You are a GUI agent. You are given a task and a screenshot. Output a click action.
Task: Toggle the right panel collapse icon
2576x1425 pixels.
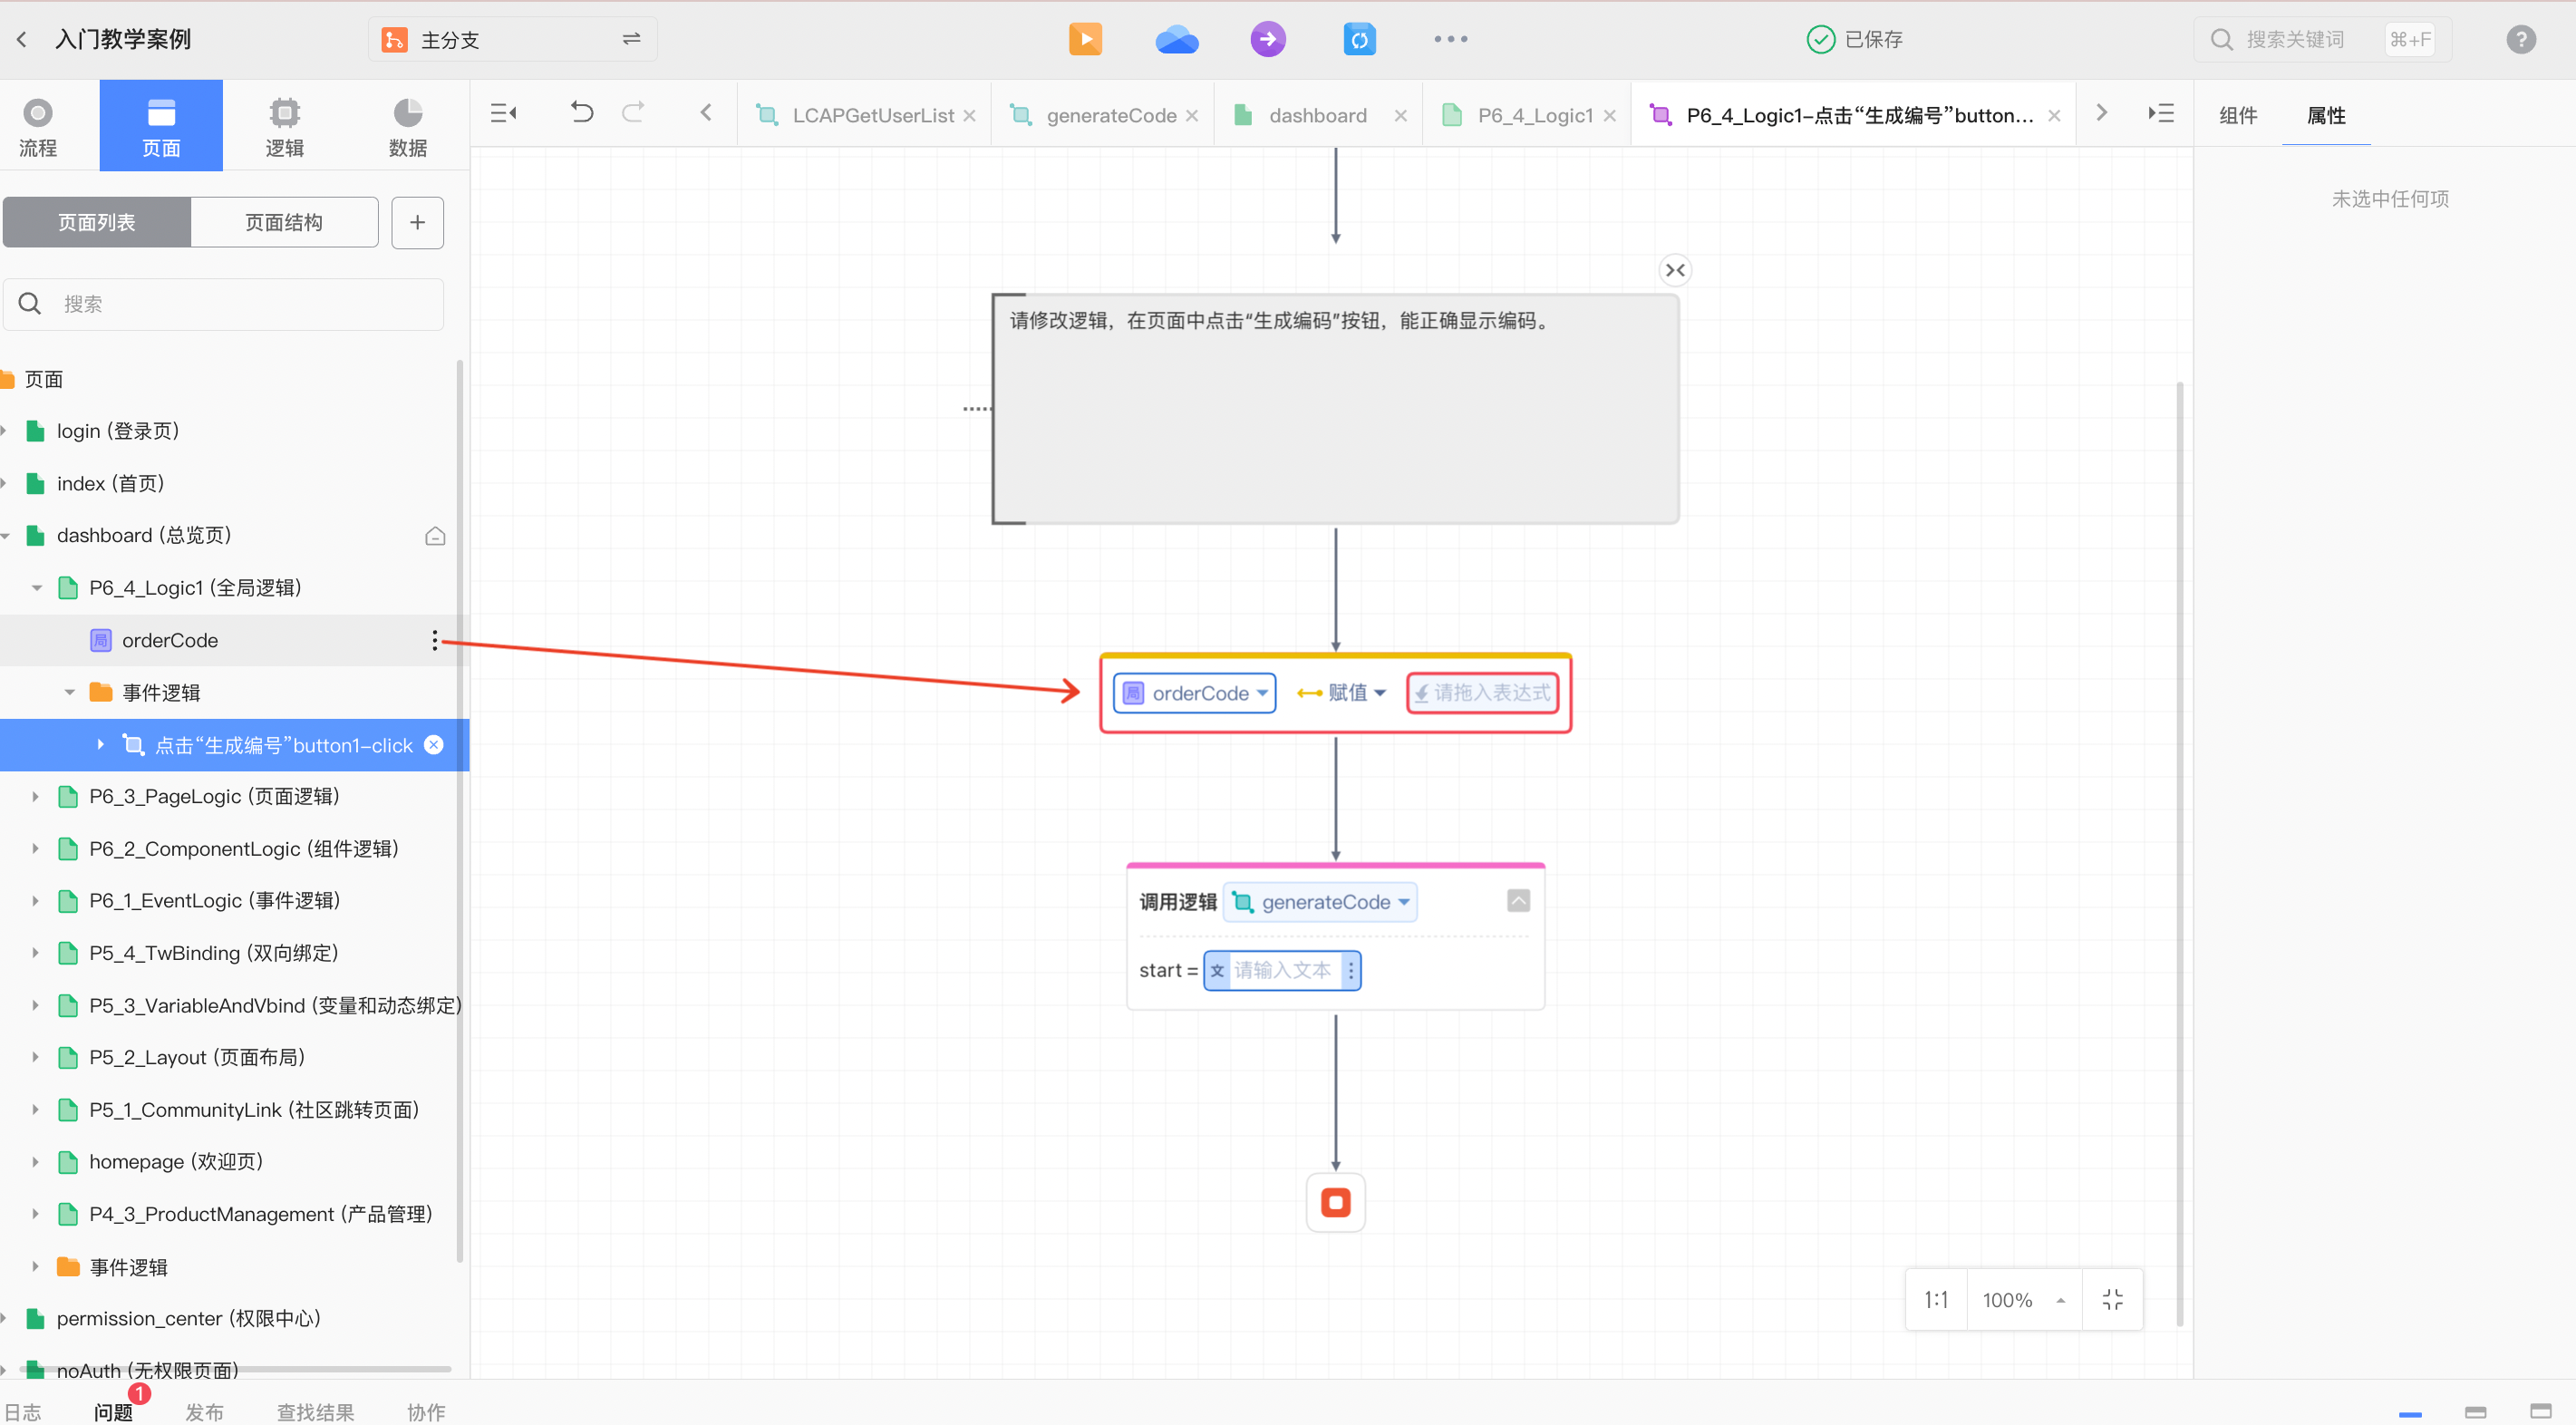(x=2161, y=113)
